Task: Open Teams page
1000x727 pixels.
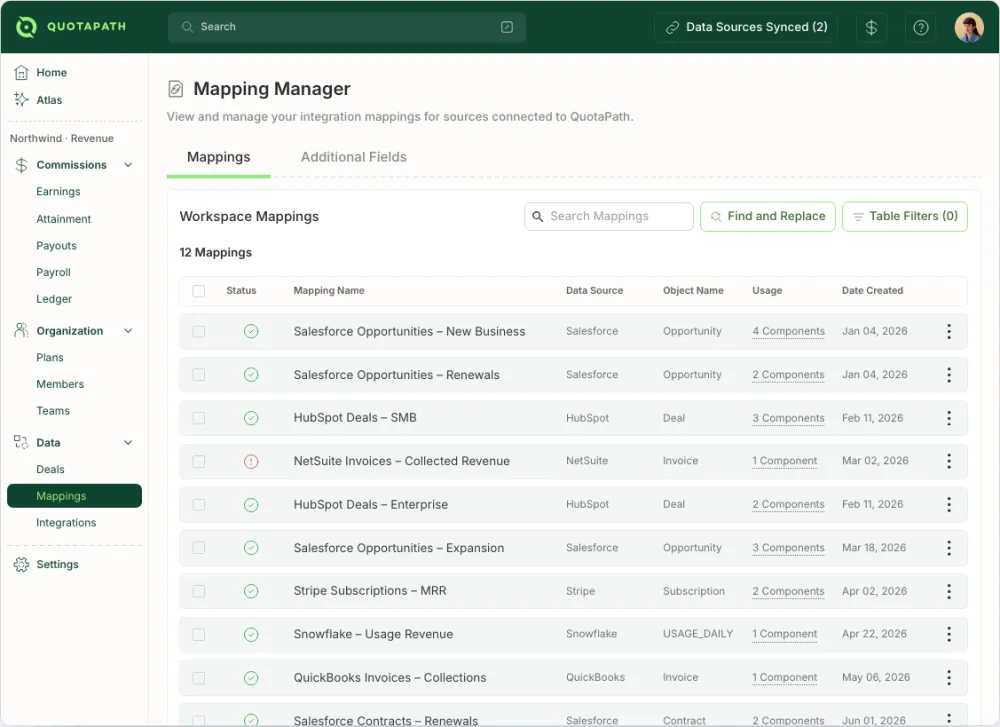Action: pyautogui.click(x=52, y=411)
